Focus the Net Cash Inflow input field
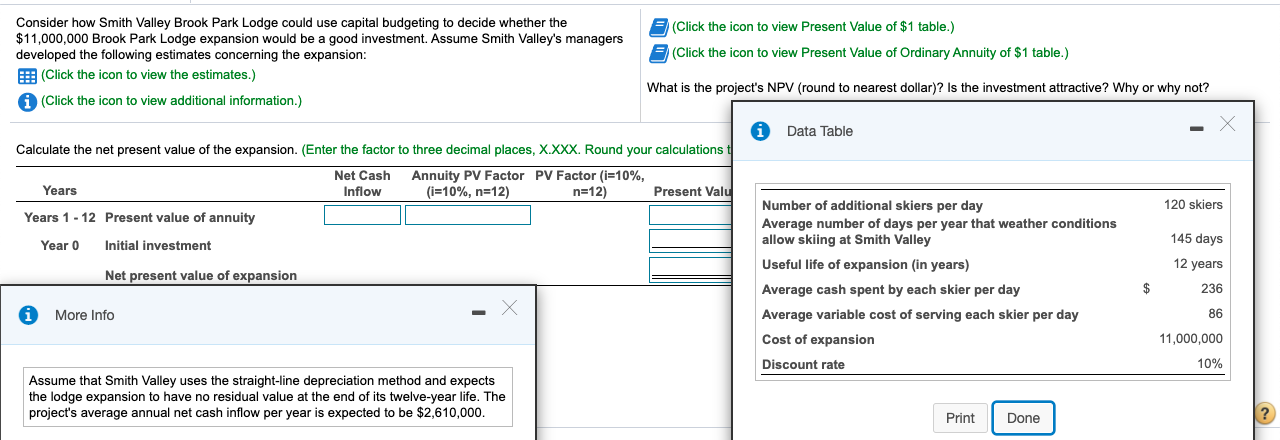 [362, 215]
